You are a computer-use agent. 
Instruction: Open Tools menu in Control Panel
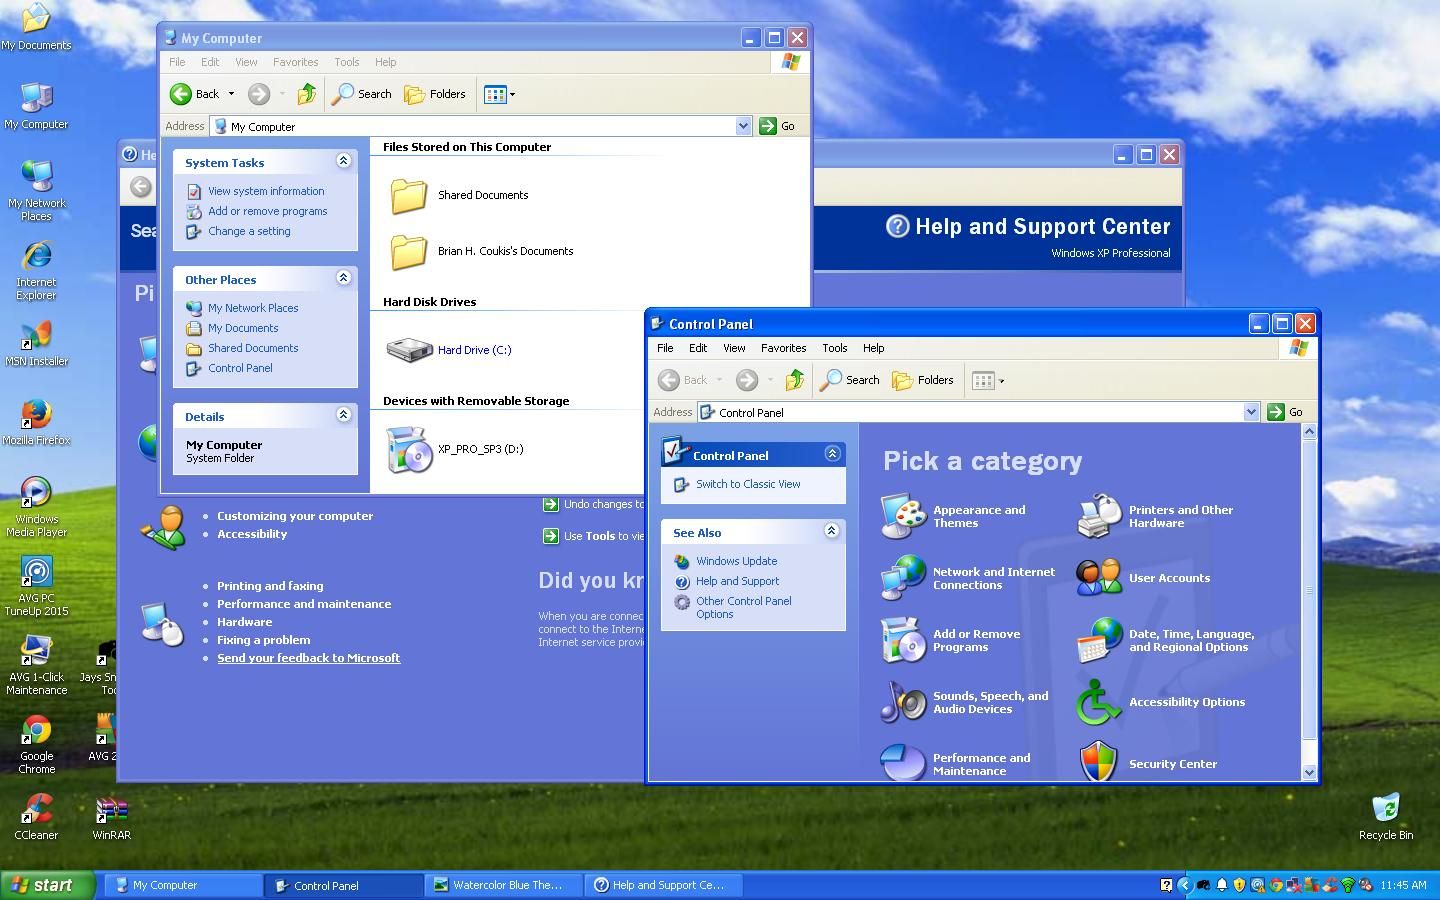834,348
